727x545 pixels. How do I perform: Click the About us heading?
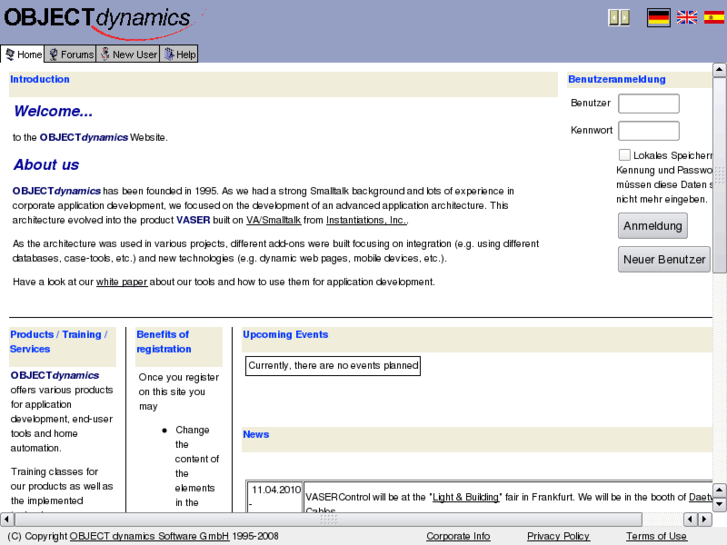coord(46,165)
